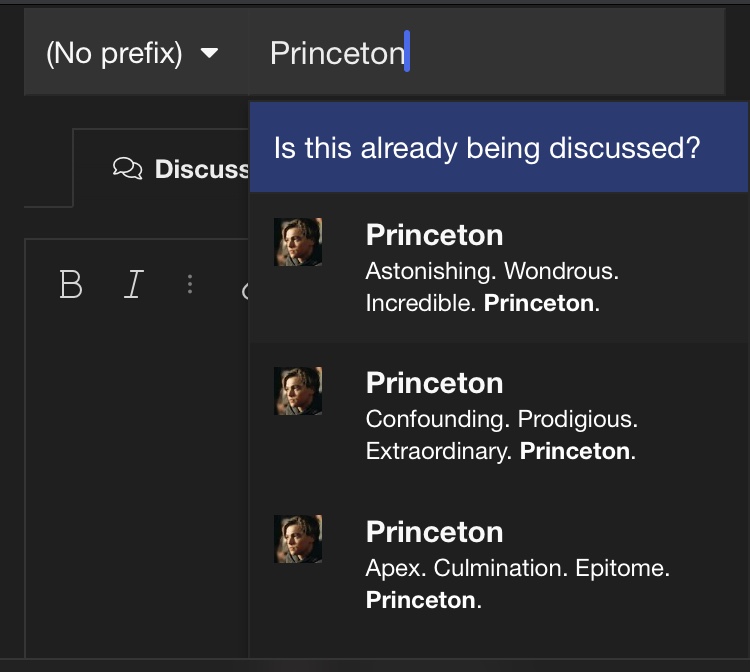This screenshot has width=750, height=672.
Task: Click the prefix dropdown arrow
Action: click(x=210, y=52)
